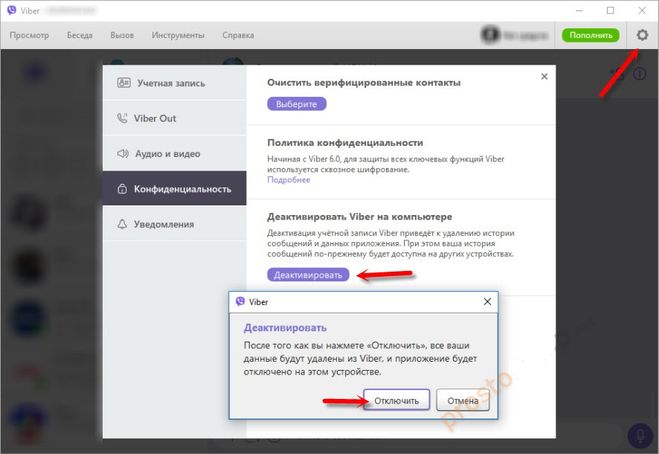The height and width of the screenshot is (454, 659).
Task: Confirm with the Отключить button
Action: [397, 400]
